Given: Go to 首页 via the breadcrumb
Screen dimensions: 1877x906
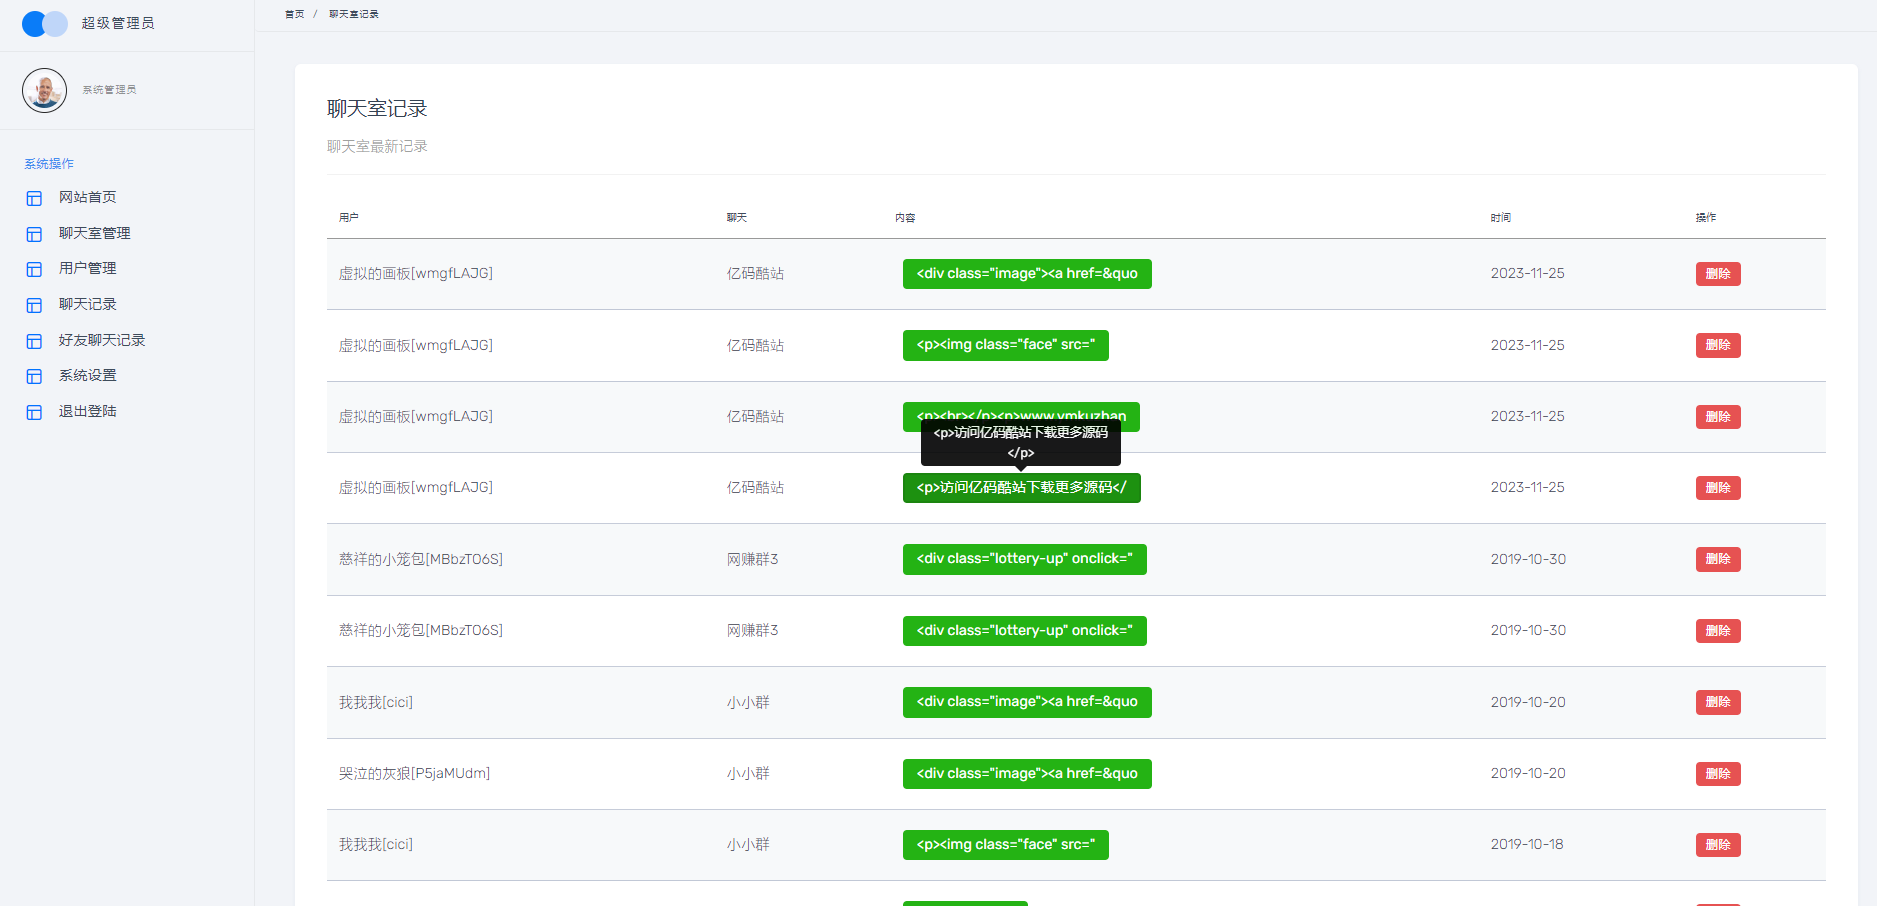Looking at the screenshot, I should [x=294, y=14].
